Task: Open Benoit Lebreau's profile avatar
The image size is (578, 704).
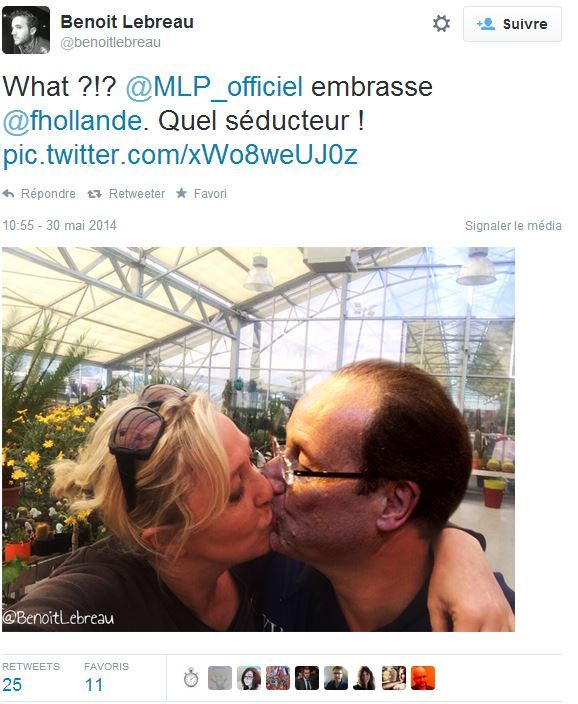Action: pyautogui.click(x=26, y=30)
